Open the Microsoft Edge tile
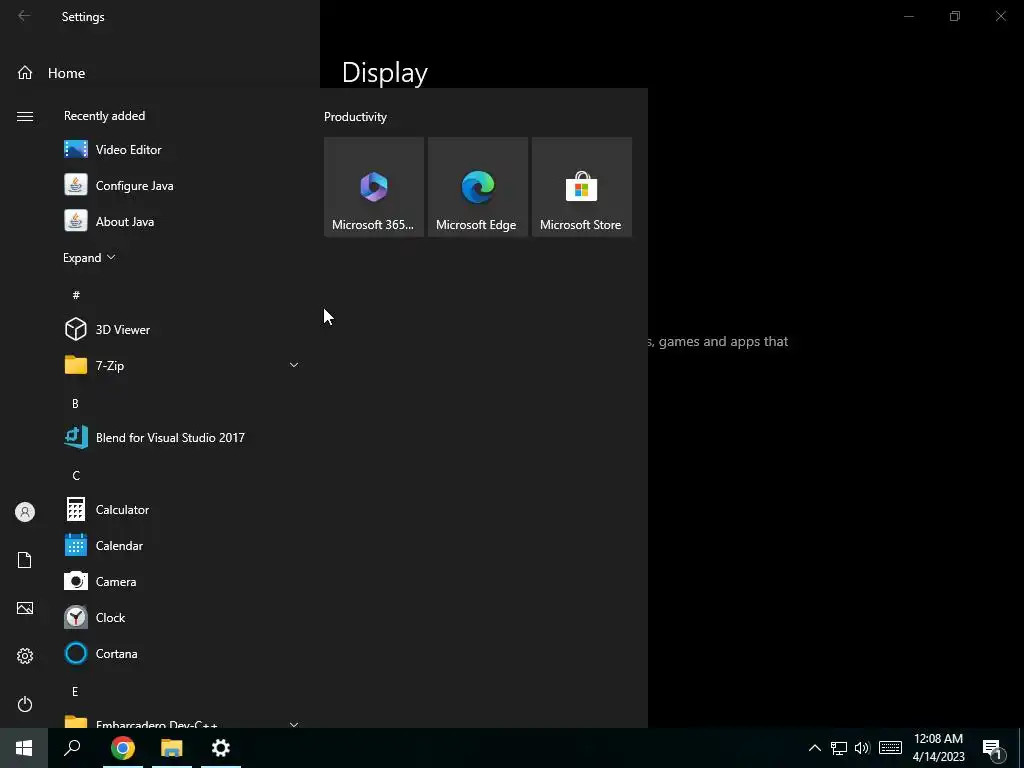 coord(478,187)
